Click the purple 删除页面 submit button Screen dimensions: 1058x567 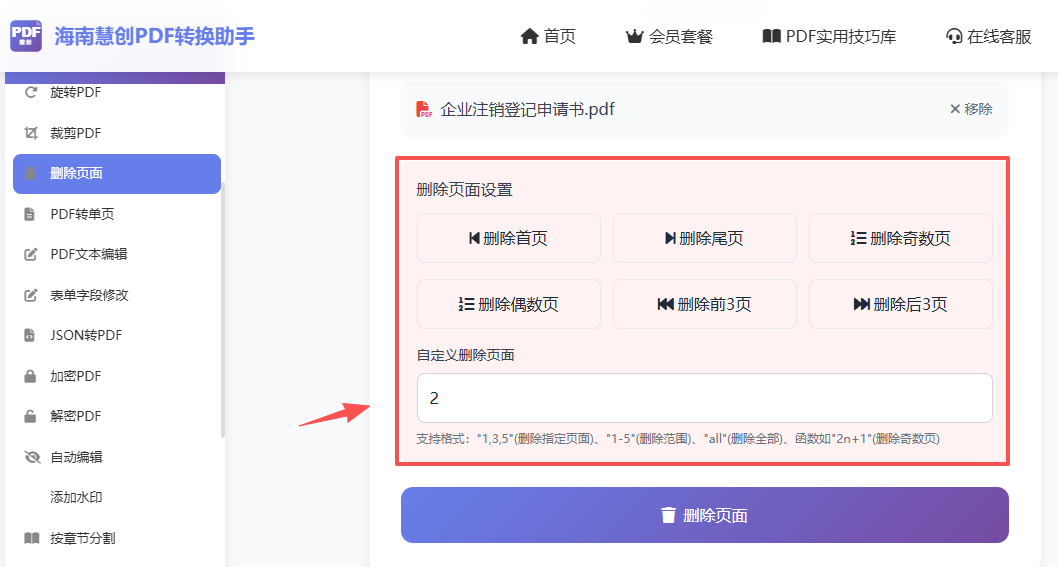click(704, 515)
